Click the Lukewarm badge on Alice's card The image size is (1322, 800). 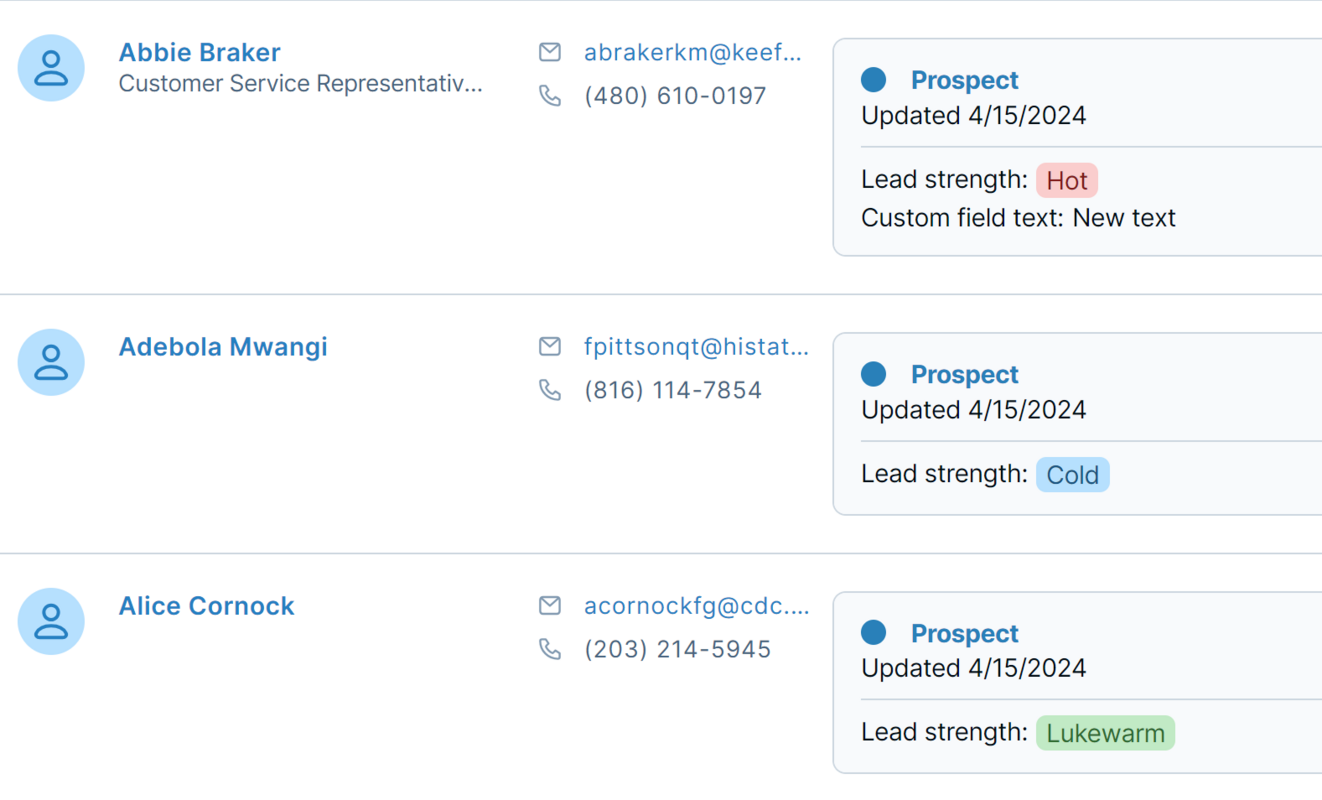1105,732
